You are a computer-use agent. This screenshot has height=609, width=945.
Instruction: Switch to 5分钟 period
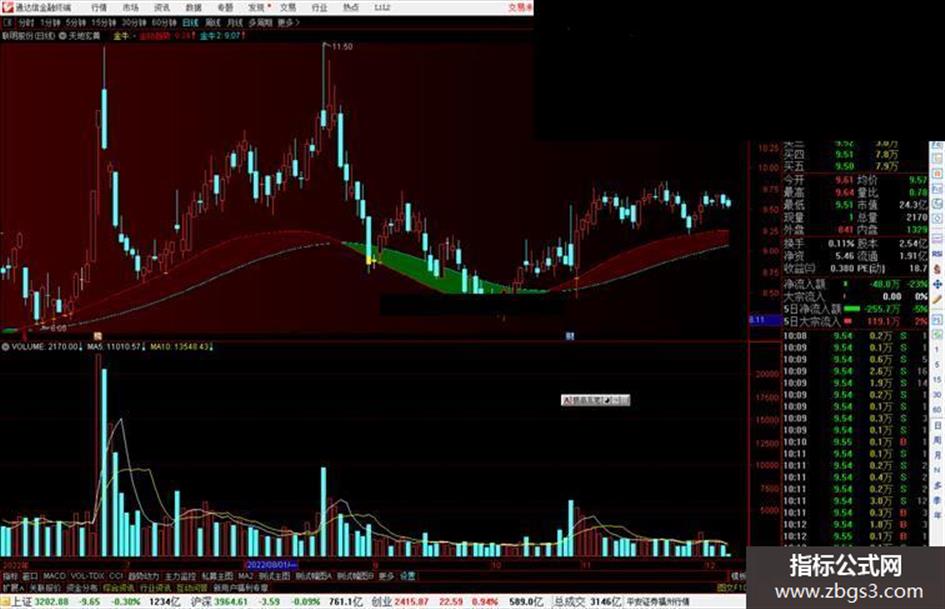pyautogui.click(x=77, y=23)
